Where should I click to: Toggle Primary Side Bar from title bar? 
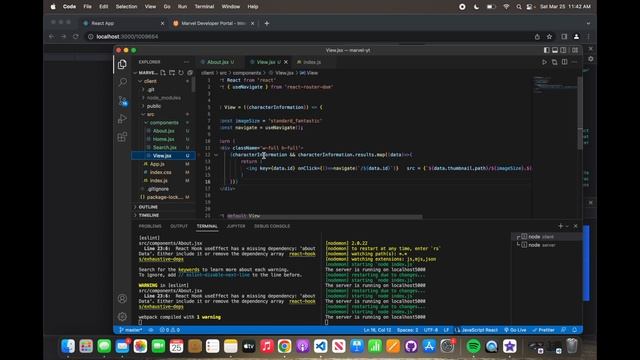[x=547, y=50]
